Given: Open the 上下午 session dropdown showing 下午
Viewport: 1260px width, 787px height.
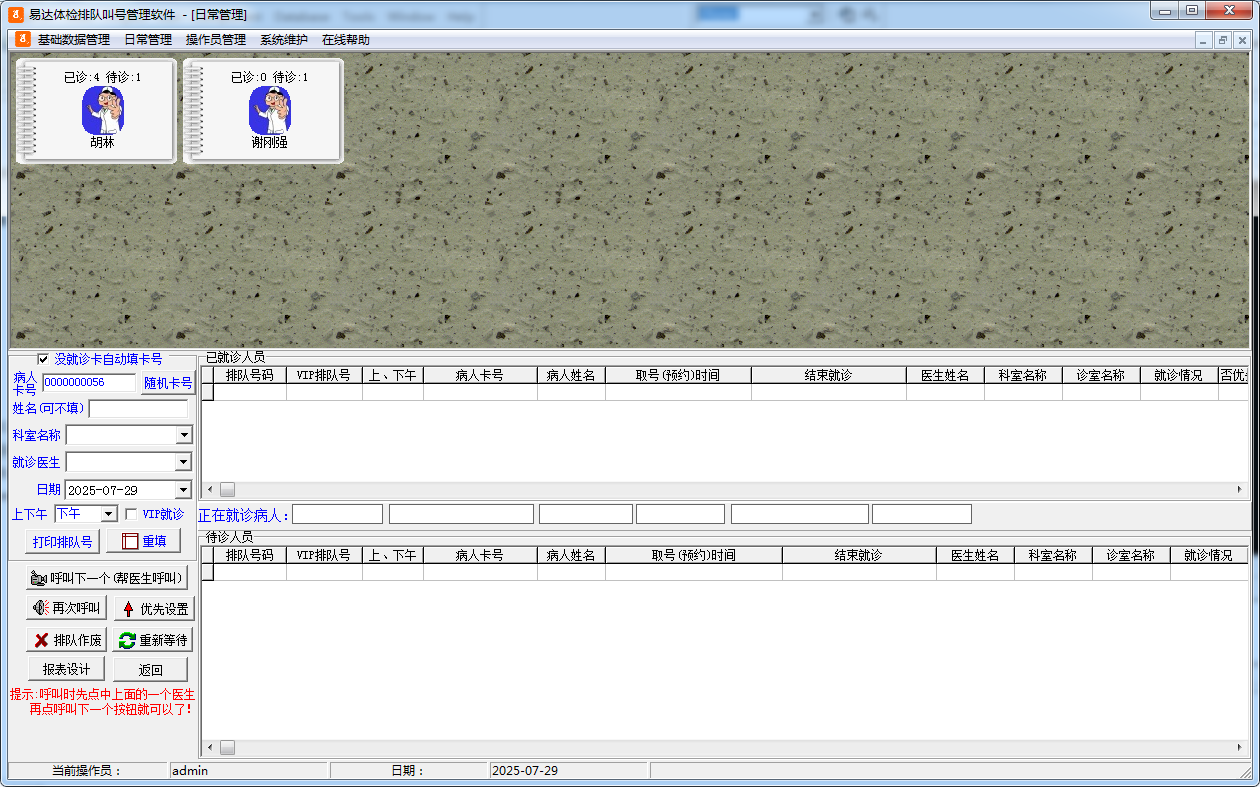Looking at the screenshot, I should (108, 514).
